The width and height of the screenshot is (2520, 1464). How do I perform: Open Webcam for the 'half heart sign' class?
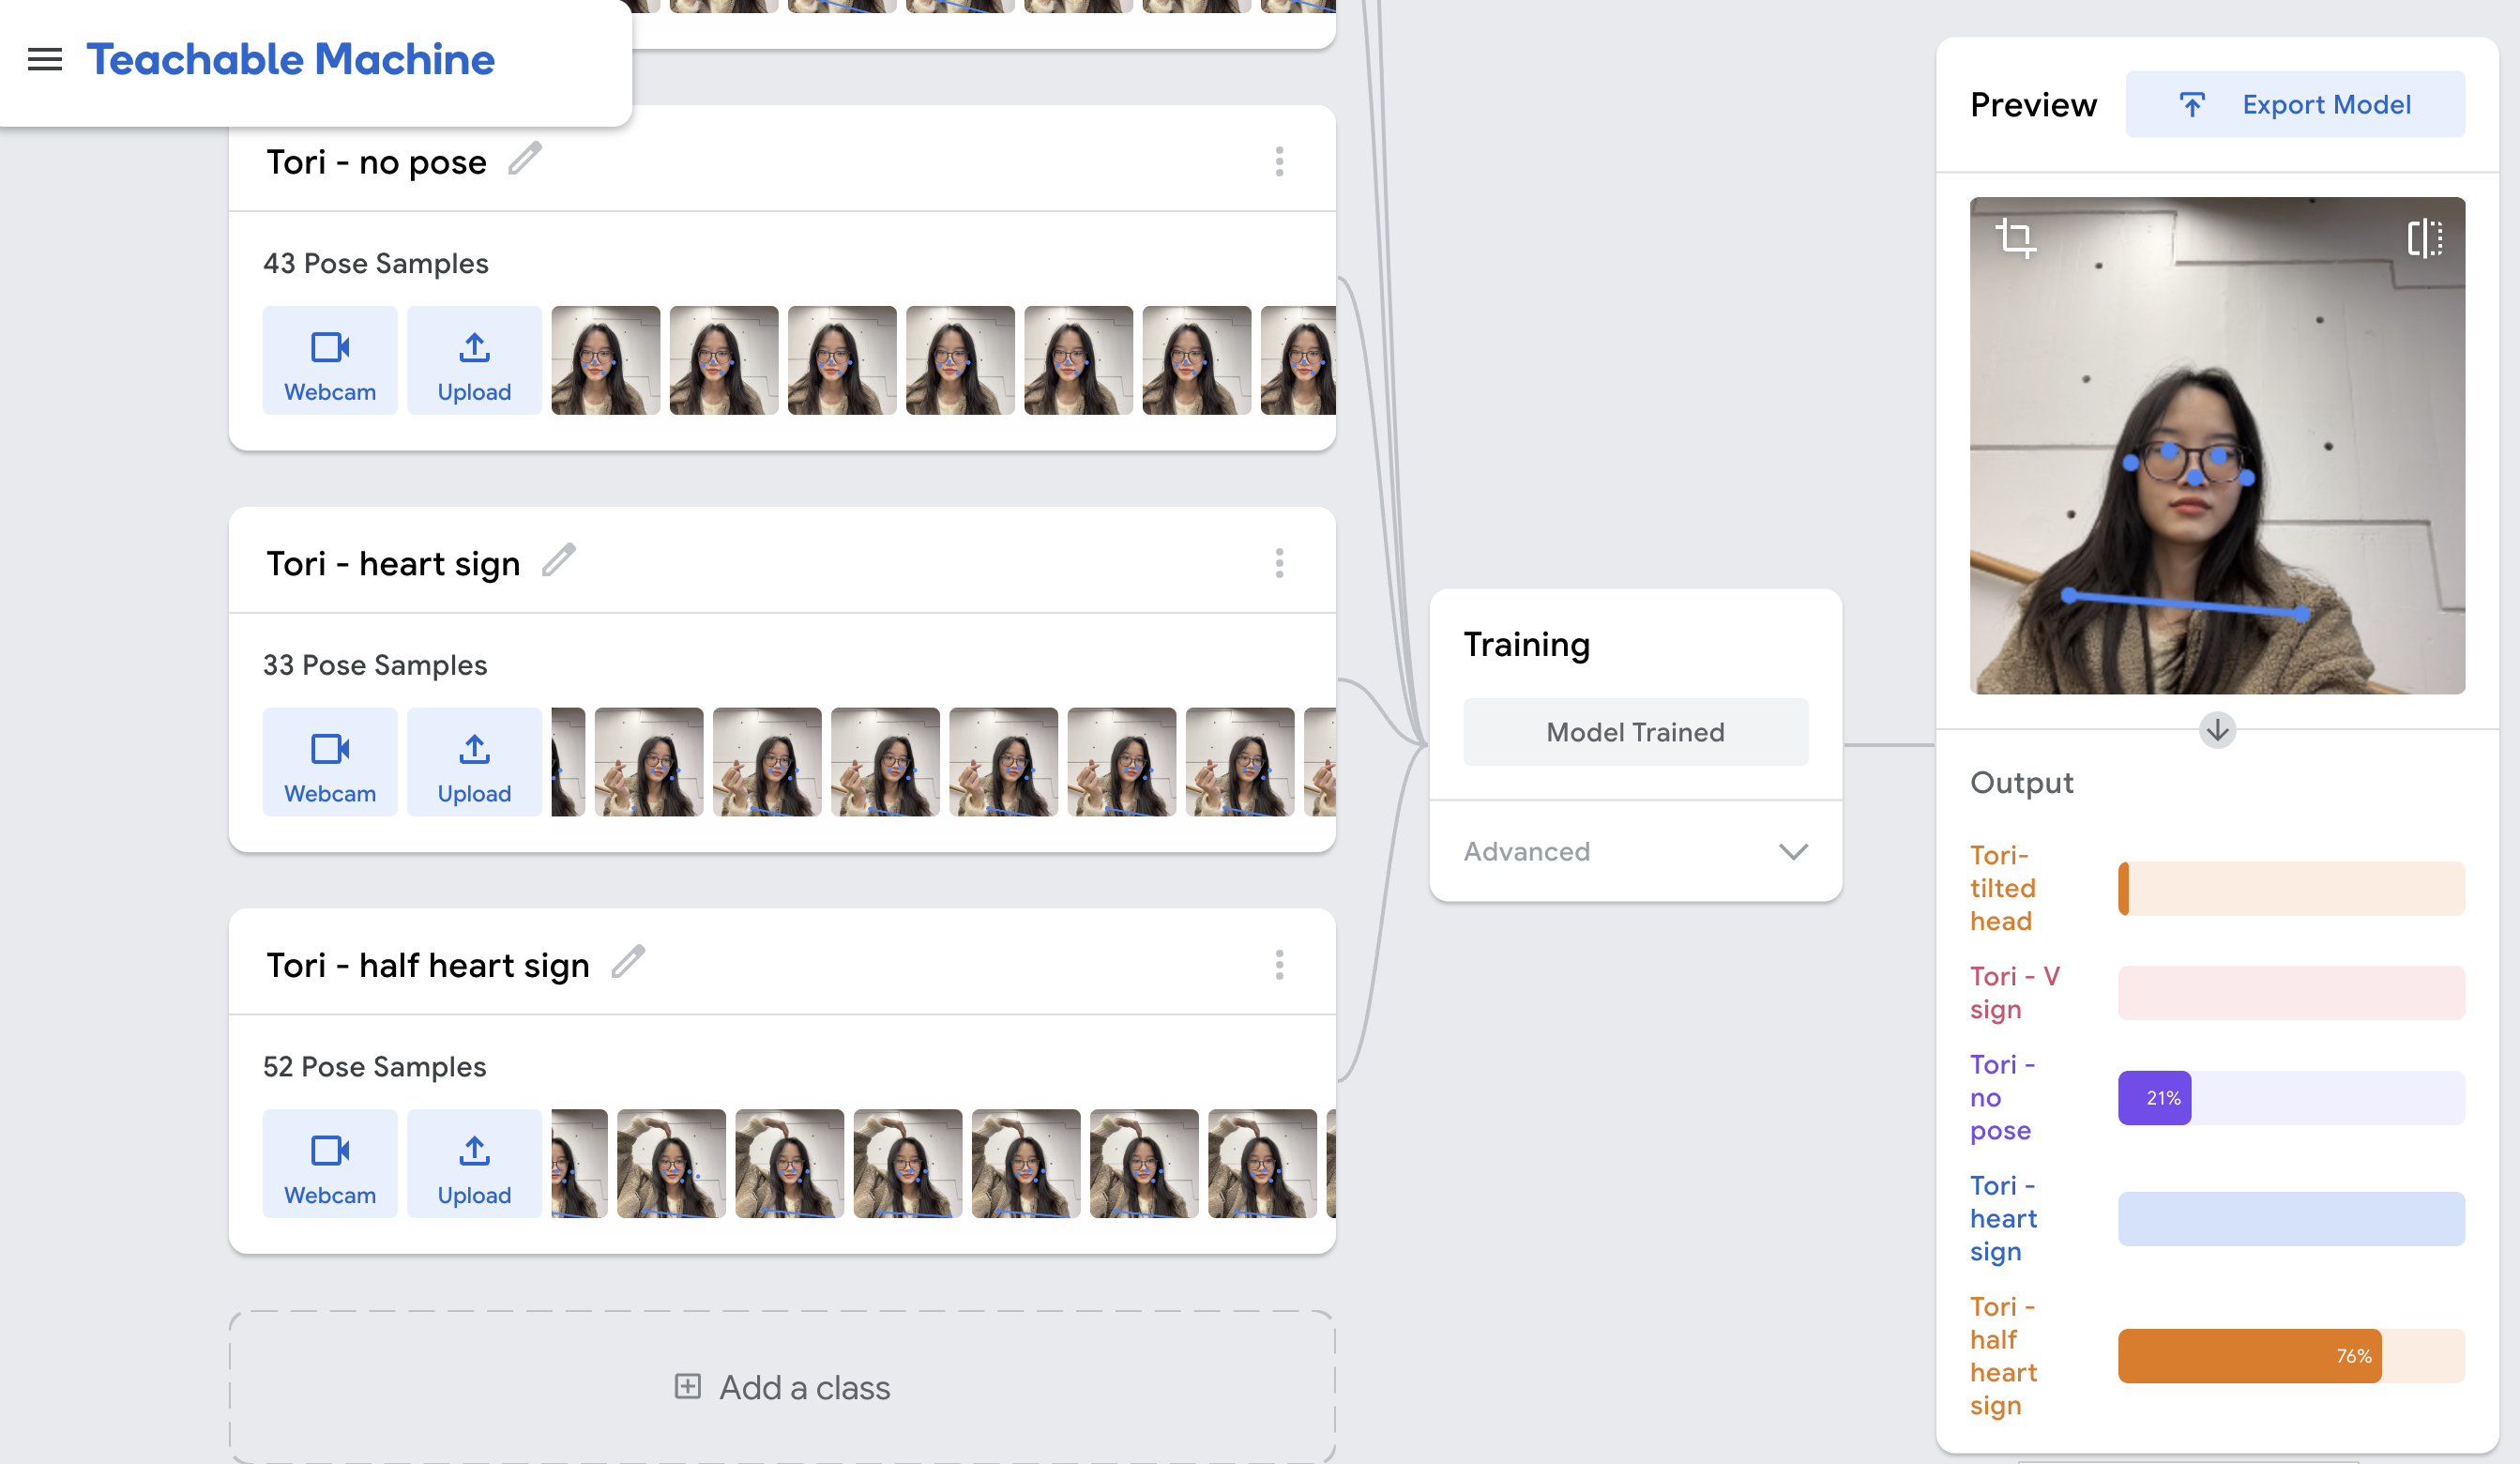tap(330, 1164)
